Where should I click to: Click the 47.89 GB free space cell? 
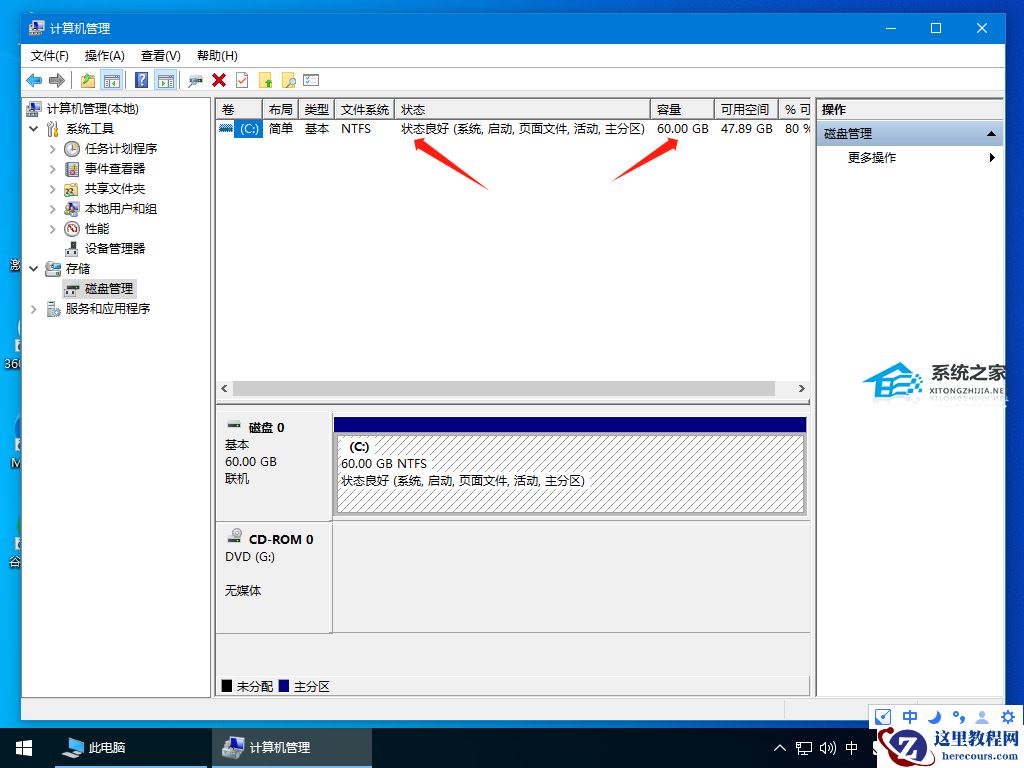point(746,129)
